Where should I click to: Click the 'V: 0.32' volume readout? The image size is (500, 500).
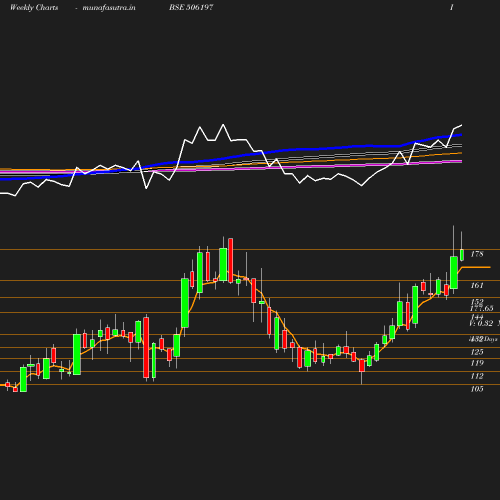(481, 323)
